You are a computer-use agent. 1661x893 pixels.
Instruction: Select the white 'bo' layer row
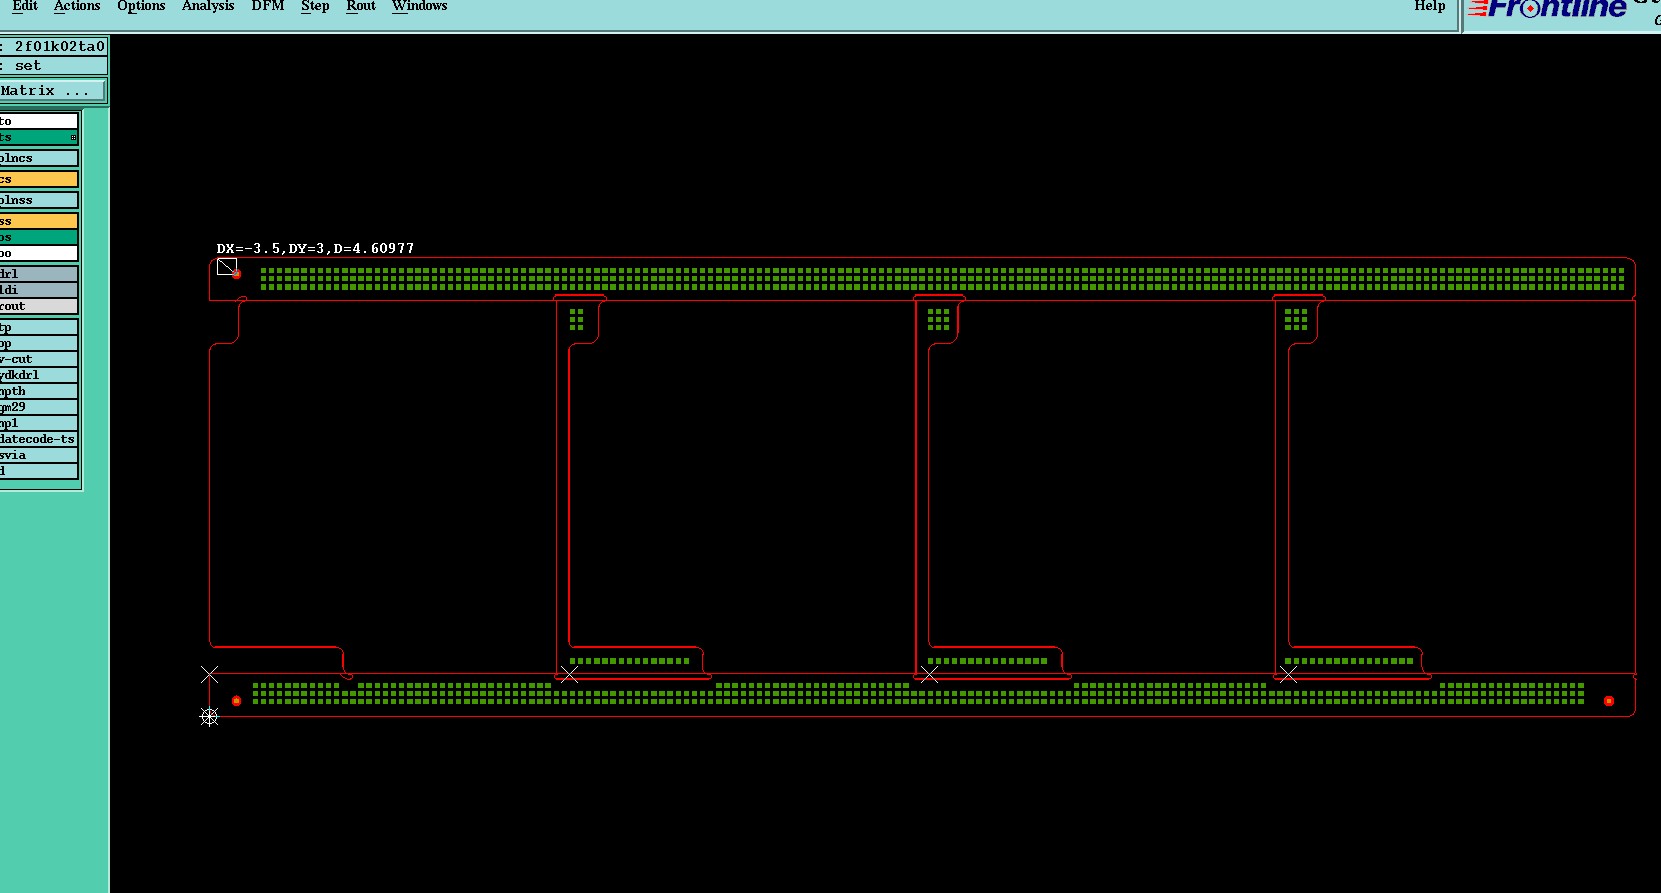(39, 253)
